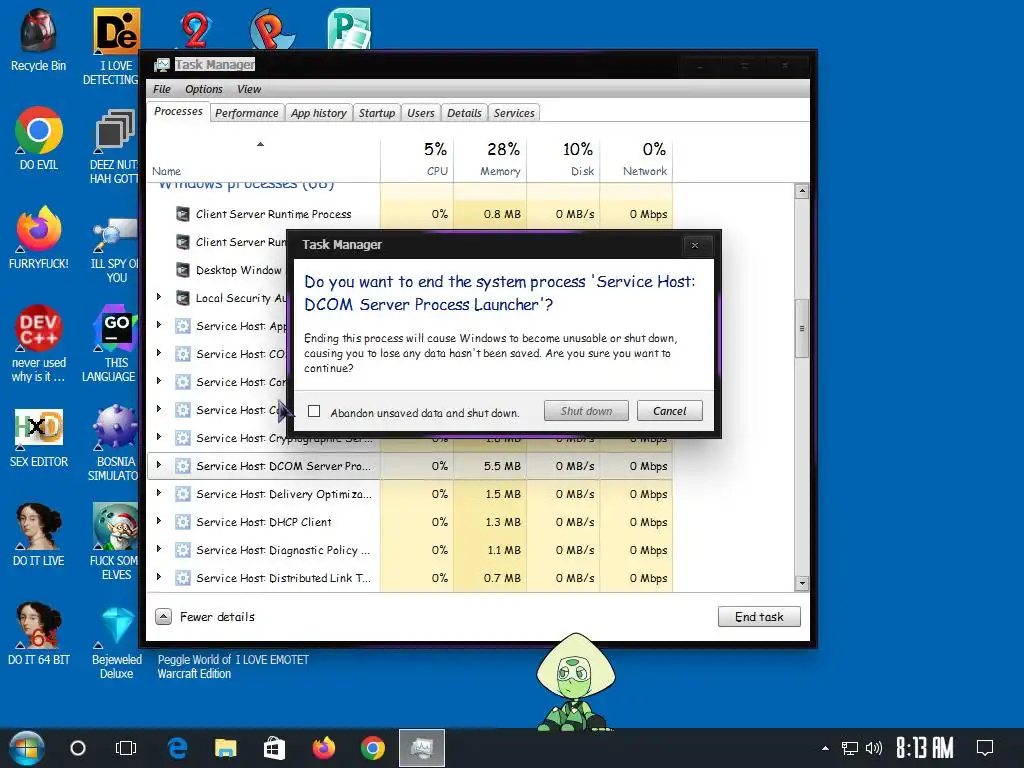Switch to the App history tab
This screenshot has width=1024, height=768.
[x=319, y=113]
